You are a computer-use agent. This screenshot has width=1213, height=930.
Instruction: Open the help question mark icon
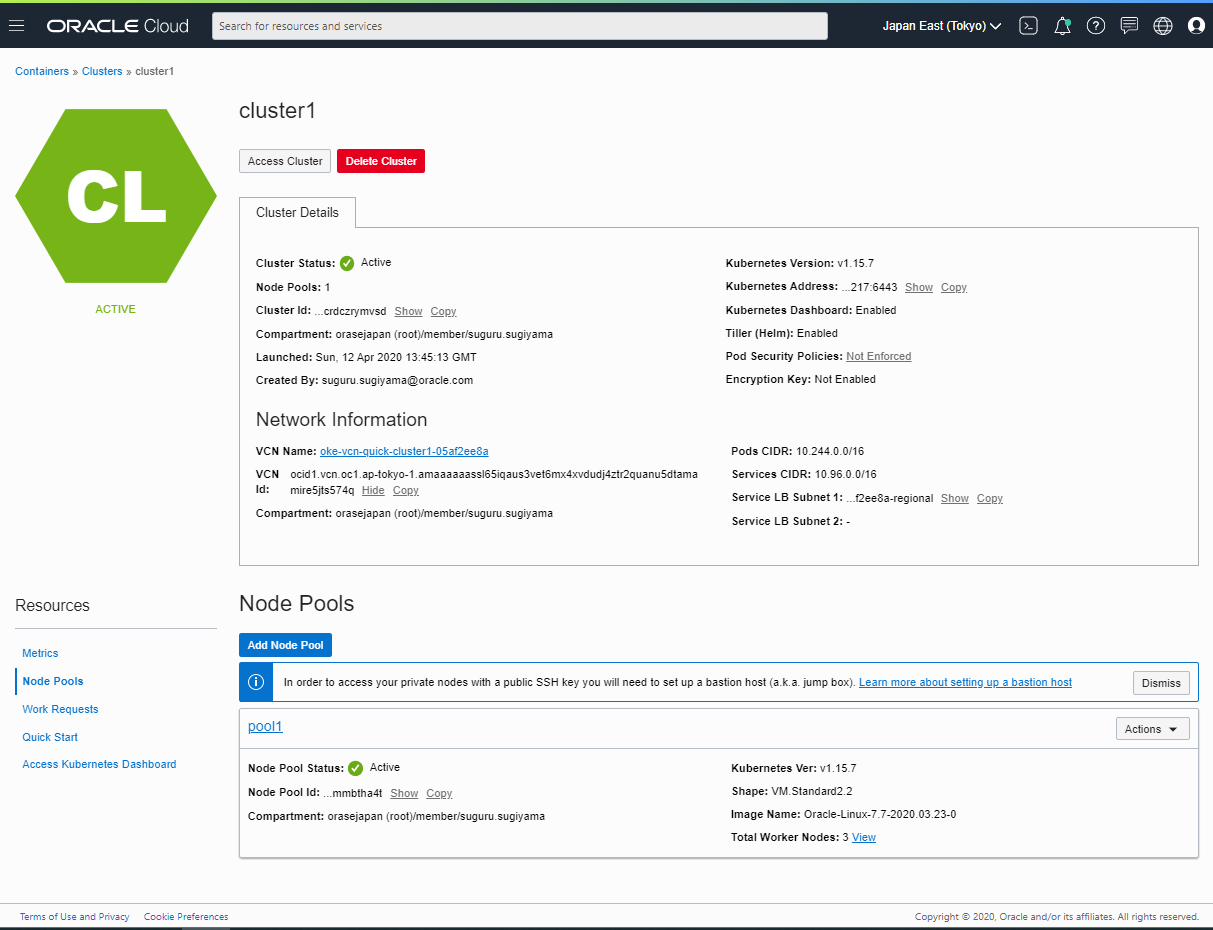(1096, 26)
